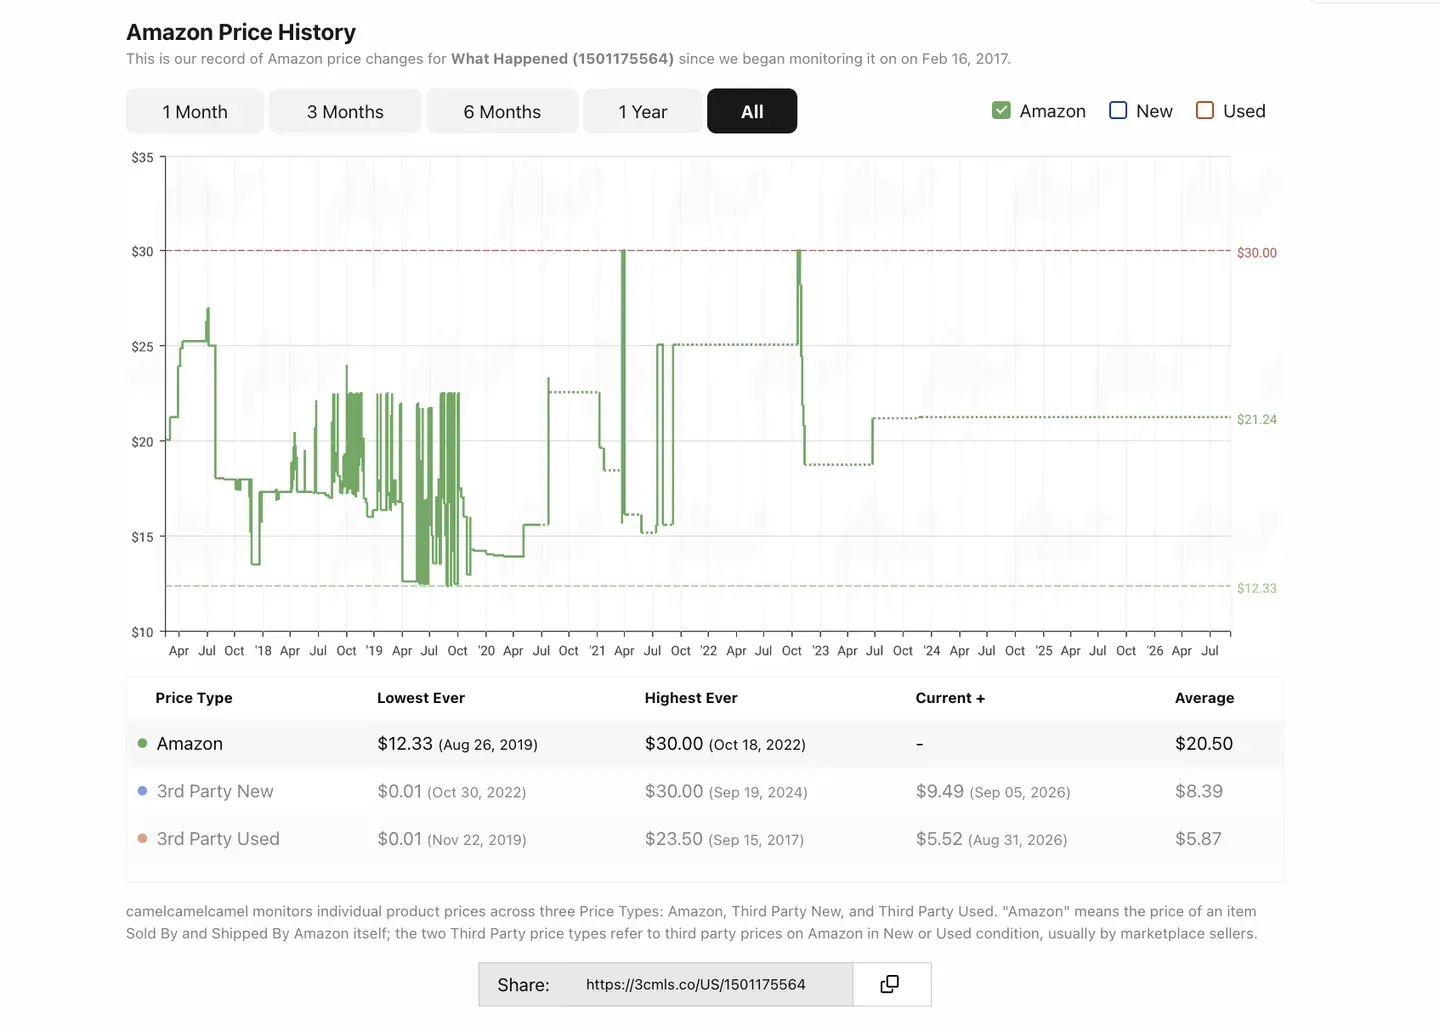The width and height of the screenshot is (1440, 1032).
Task: Click 3rd Party Used highest price $23.50
Action: click(x=674, y=839)
